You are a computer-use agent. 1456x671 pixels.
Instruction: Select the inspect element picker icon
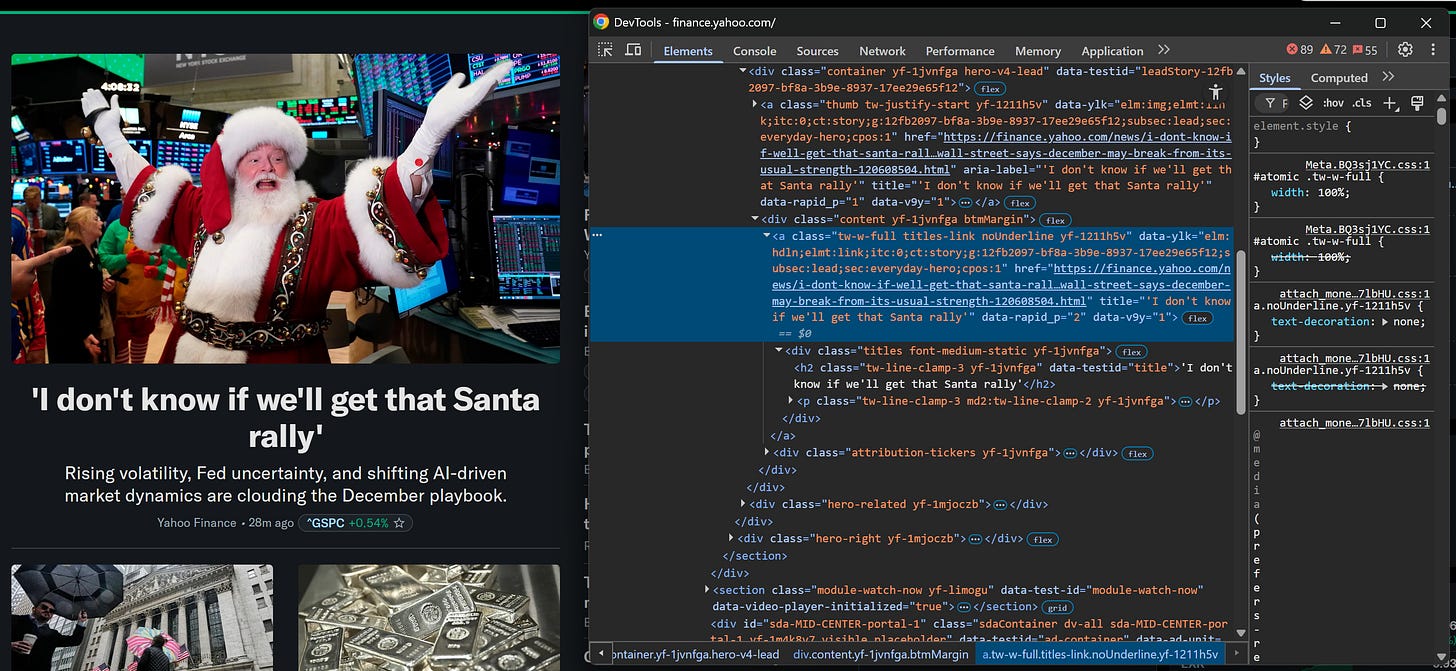pyautogui.click(x=604, y=49)
